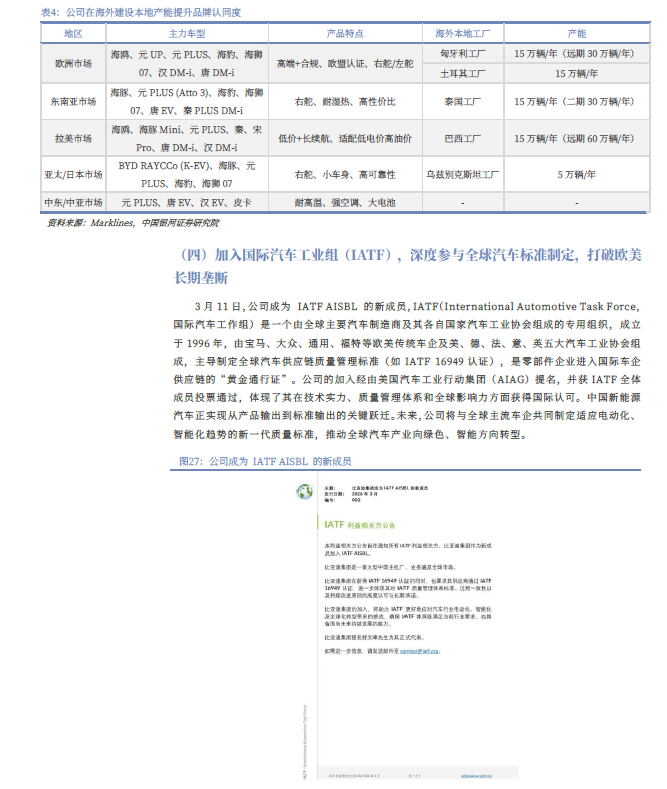Click the 高端+合规 features cell
Image resolution: width=667 pixels, height=789 pixels.
345,63
